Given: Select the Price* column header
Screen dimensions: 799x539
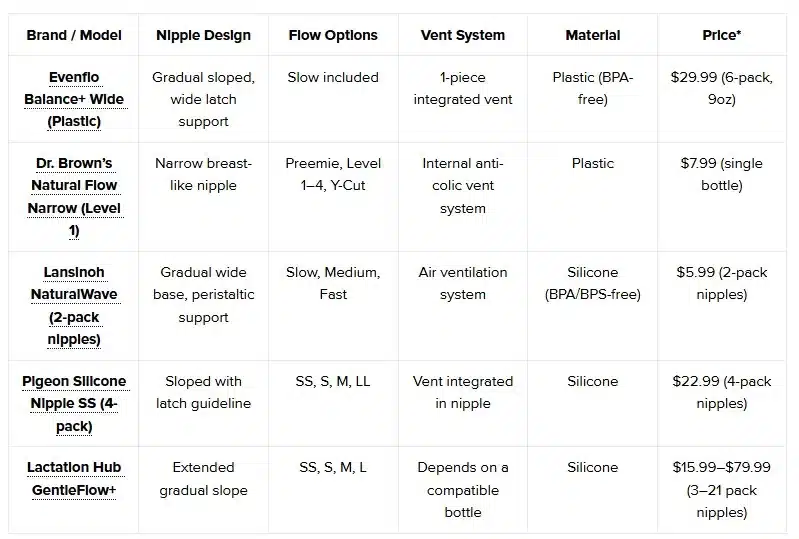Looking at the screenshot, I should tap(722, 35).
